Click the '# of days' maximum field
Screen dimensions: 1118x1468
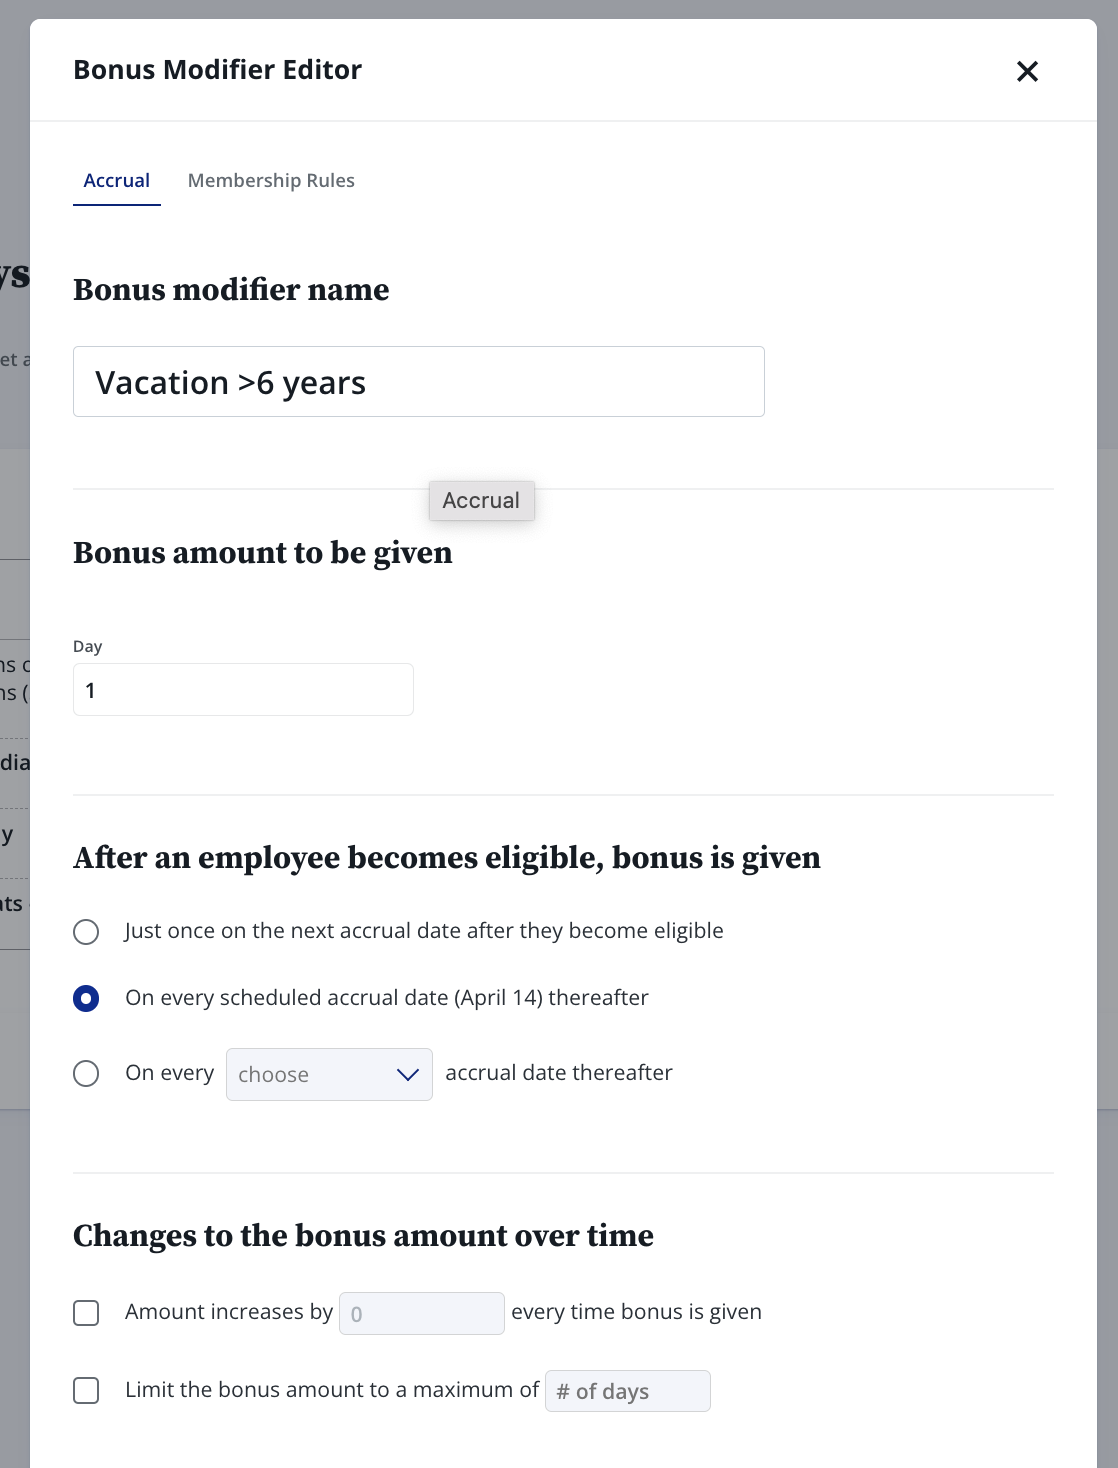(628, 1391)
